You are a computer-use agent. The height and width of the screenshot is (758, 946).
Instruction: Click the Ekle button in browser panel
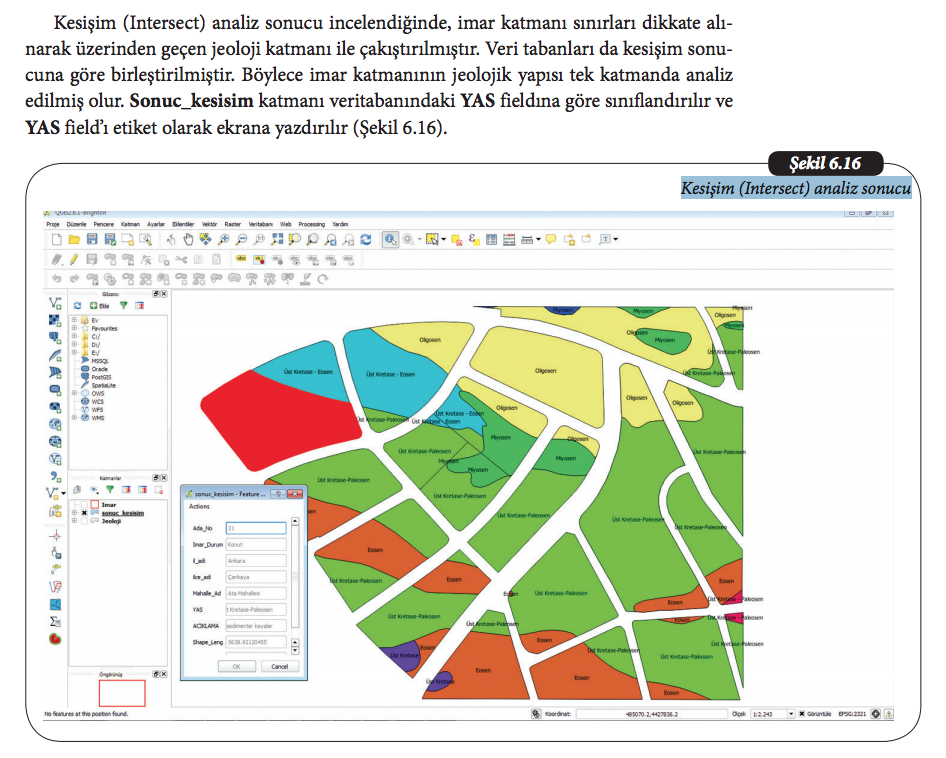[x=100, y=305]
